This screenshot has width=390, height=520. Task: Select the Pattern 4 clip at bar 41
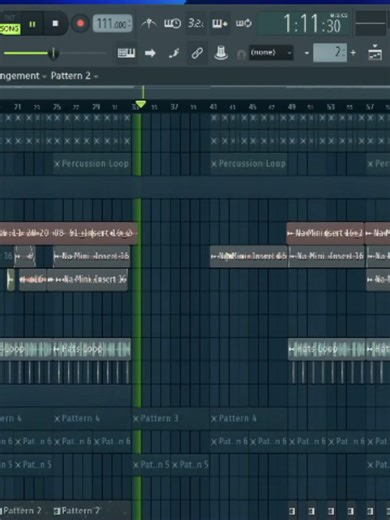(x=248, y=418)
